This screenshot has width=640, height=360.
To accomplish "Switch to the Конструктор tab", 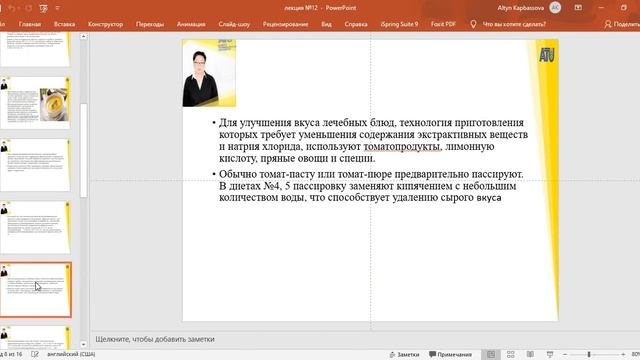I will (x=105, y=24).
